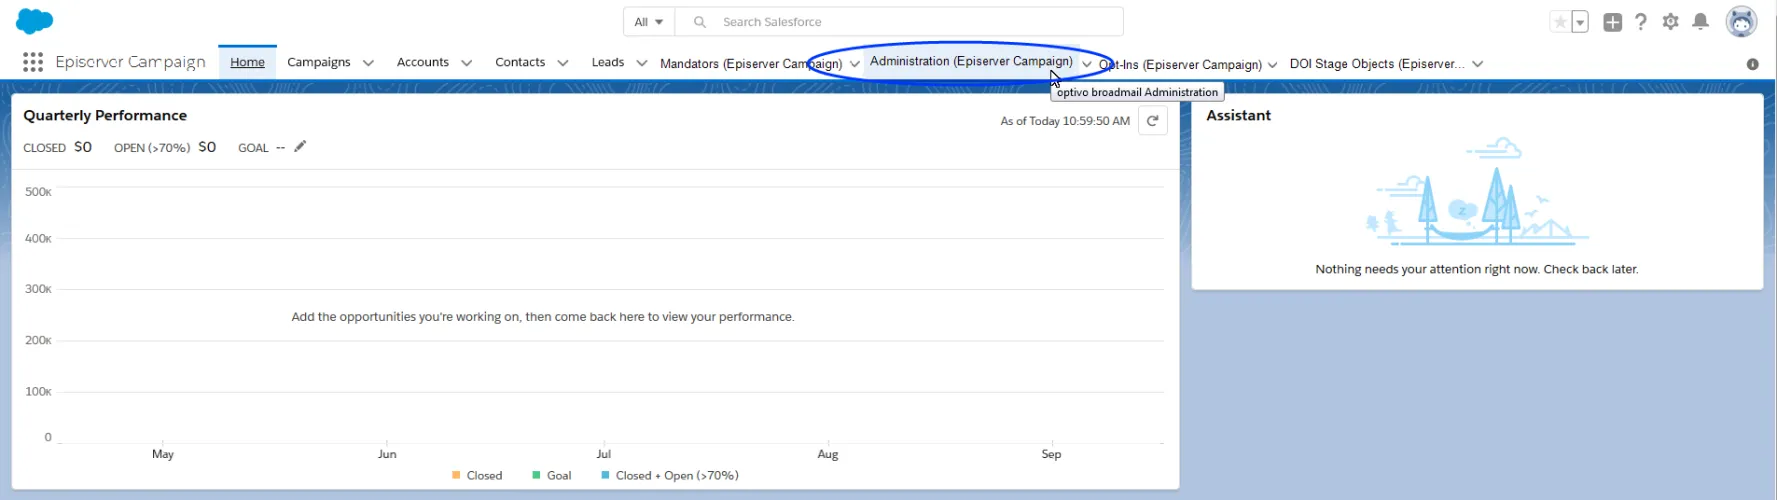Toggle the Closed legend swatch
This screenshot has height=500, width=1777.
456,475
